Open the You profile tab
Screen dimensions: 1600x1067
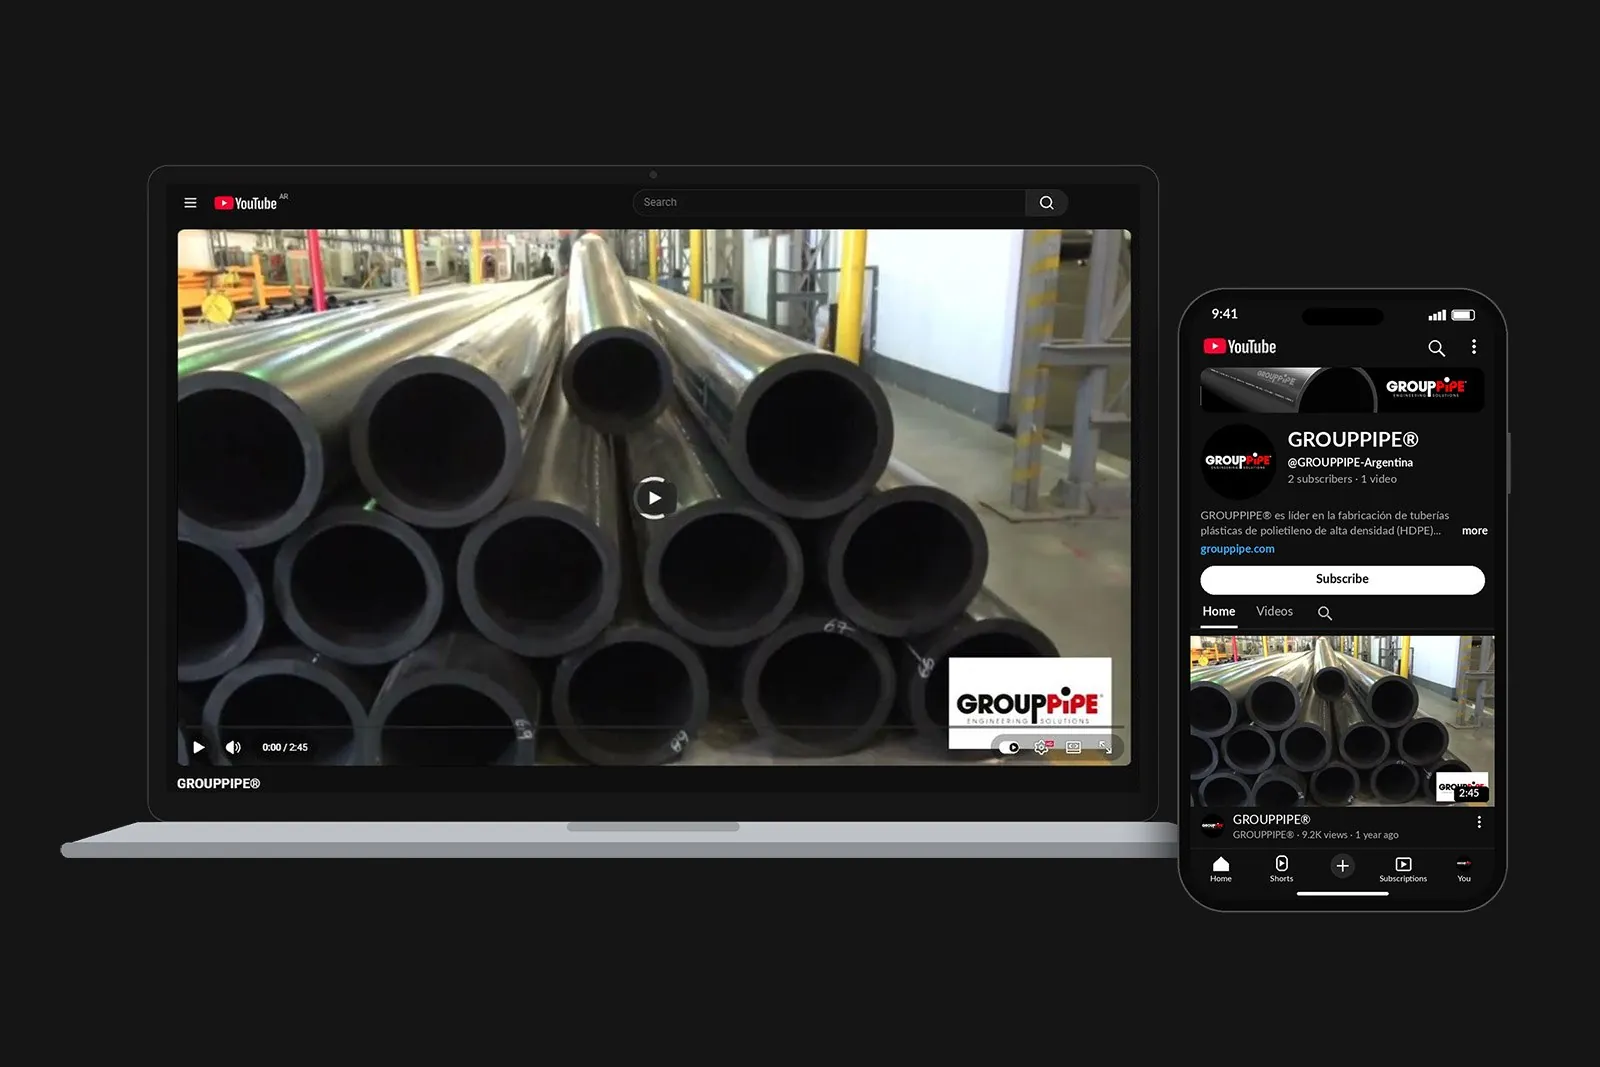(x=1464, y=869)
